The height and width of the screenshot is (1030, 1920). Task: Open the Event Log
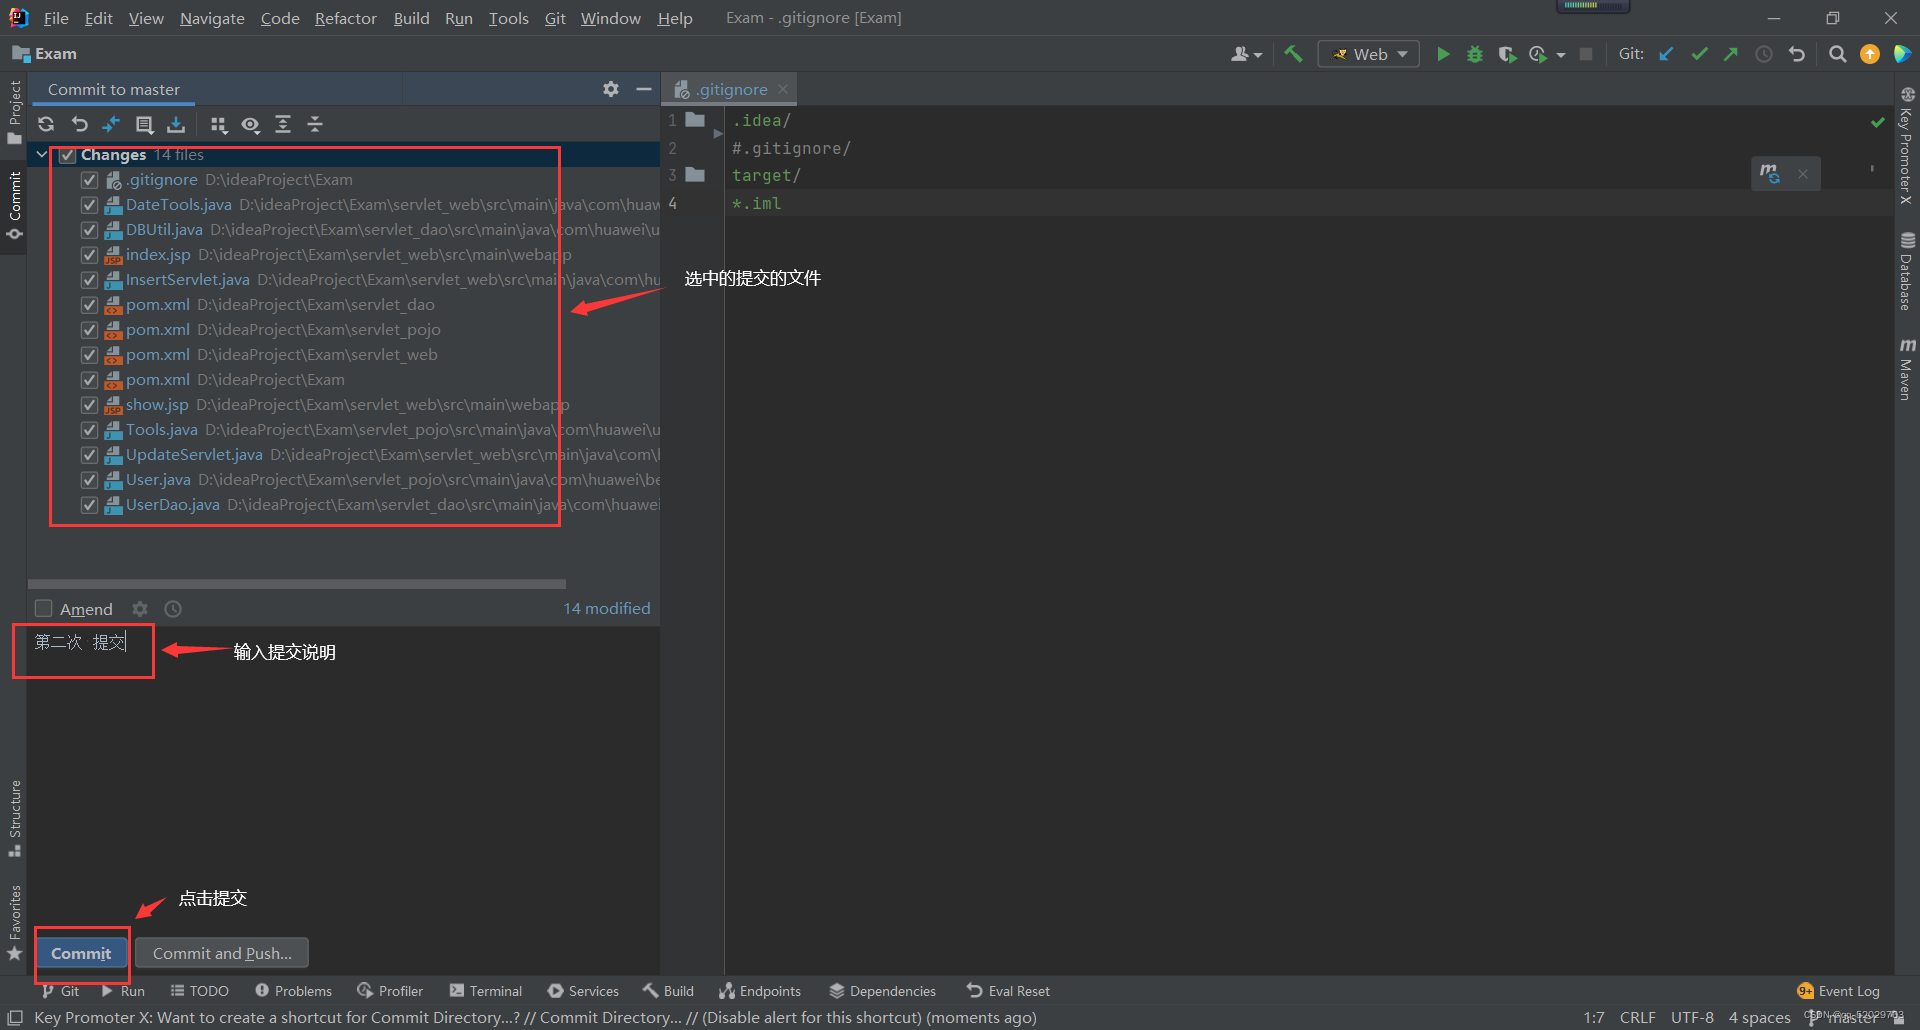1838,991
